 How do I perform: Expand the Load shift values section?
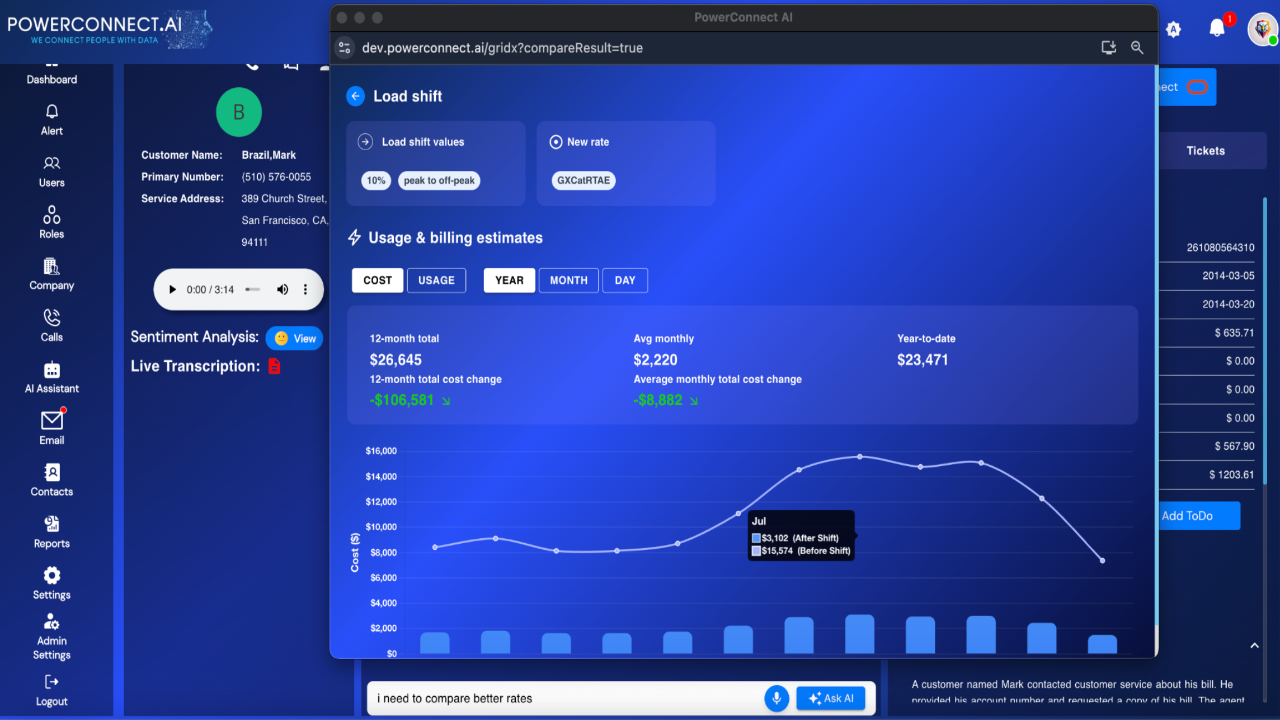click(x=366, y=142)
